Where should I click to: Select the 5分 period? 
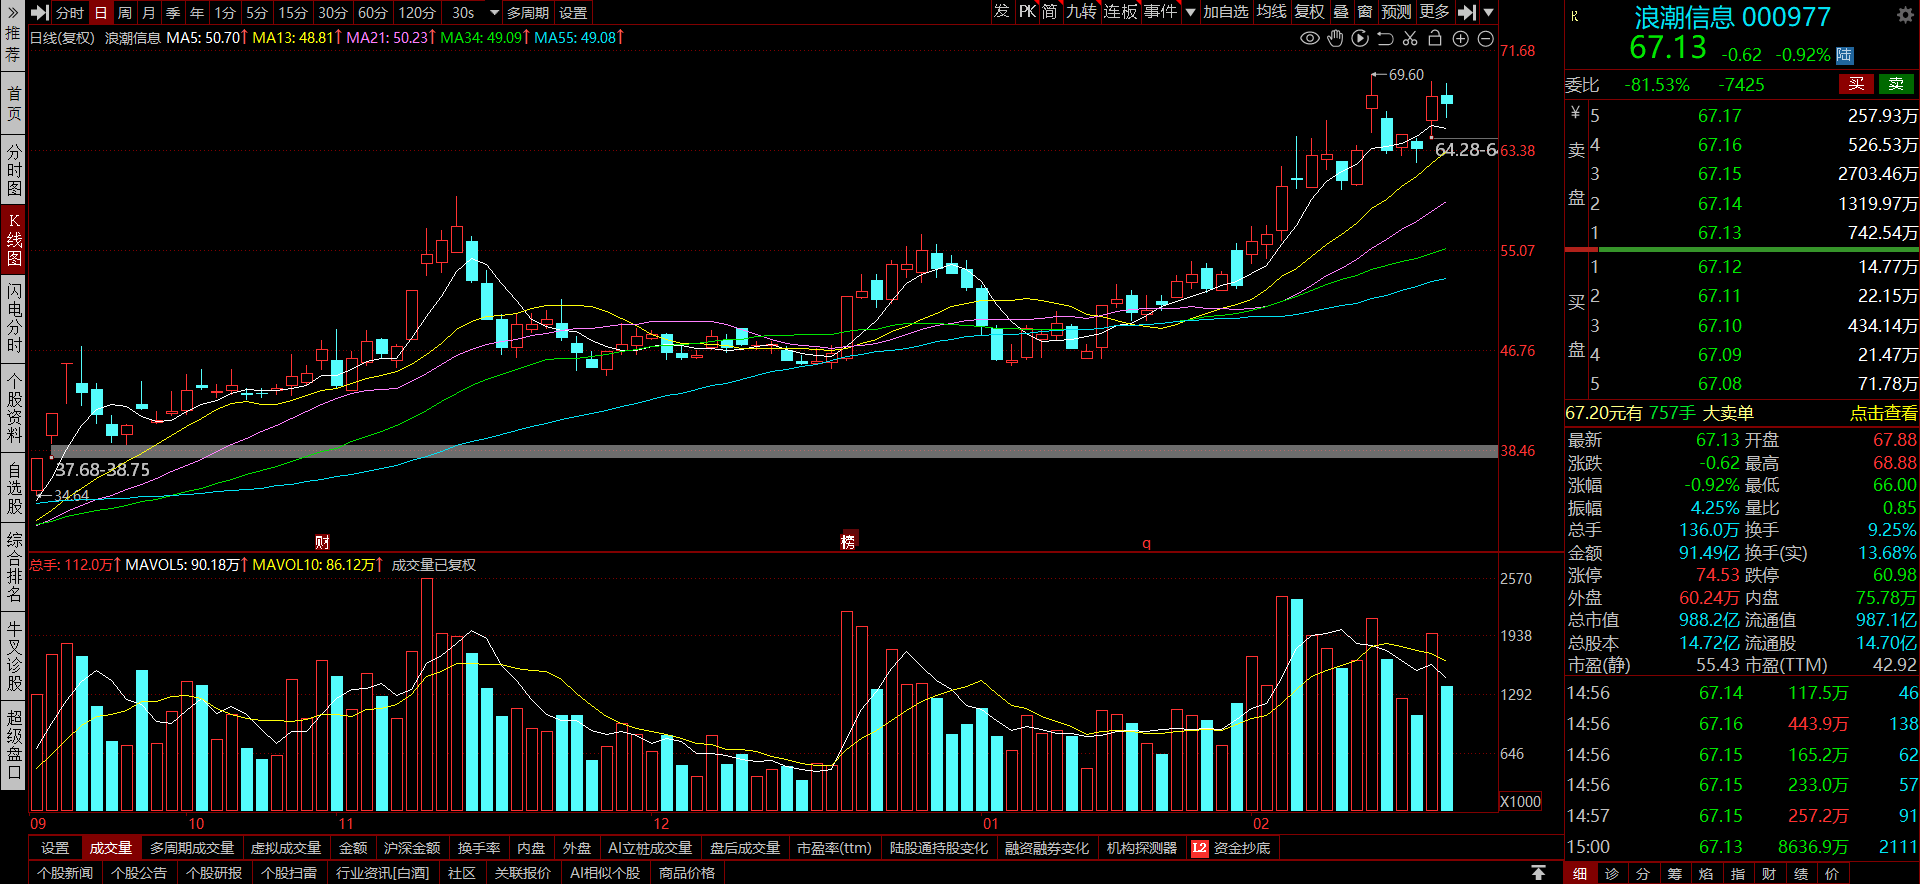[x=257, y=13]
